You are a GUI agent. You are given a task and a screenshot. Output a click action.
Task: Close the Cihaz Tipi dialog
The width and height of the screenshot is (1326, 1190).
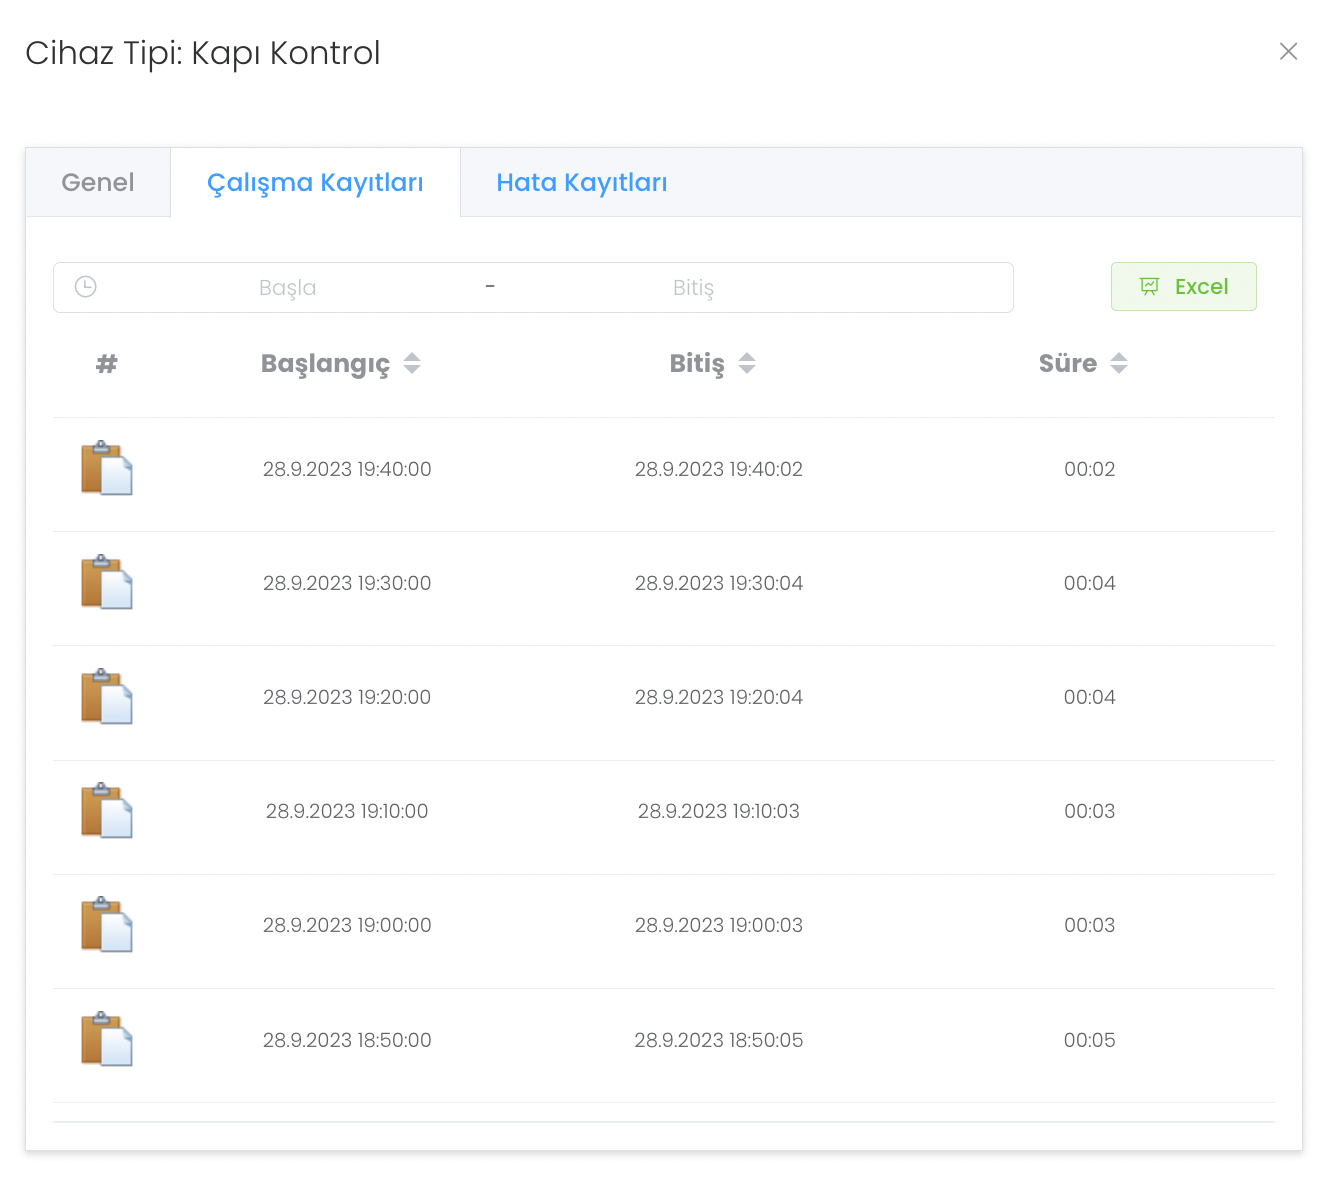coord(1288,52)
